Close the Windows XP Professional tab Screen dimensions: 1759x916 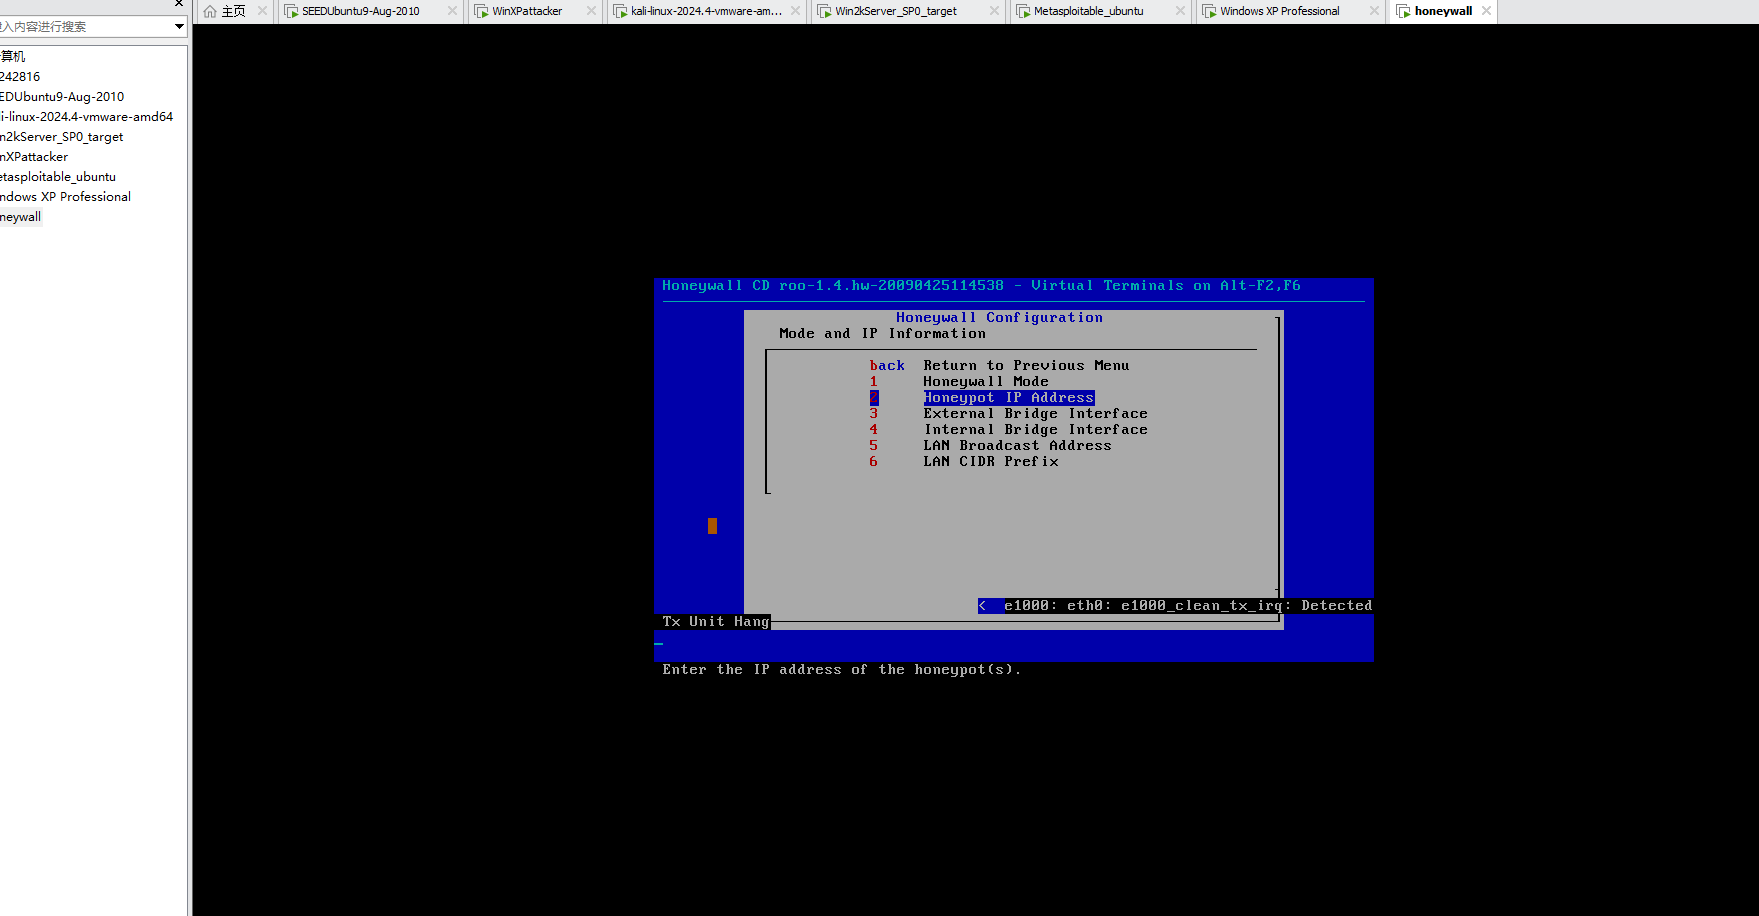coord(1374,11)
